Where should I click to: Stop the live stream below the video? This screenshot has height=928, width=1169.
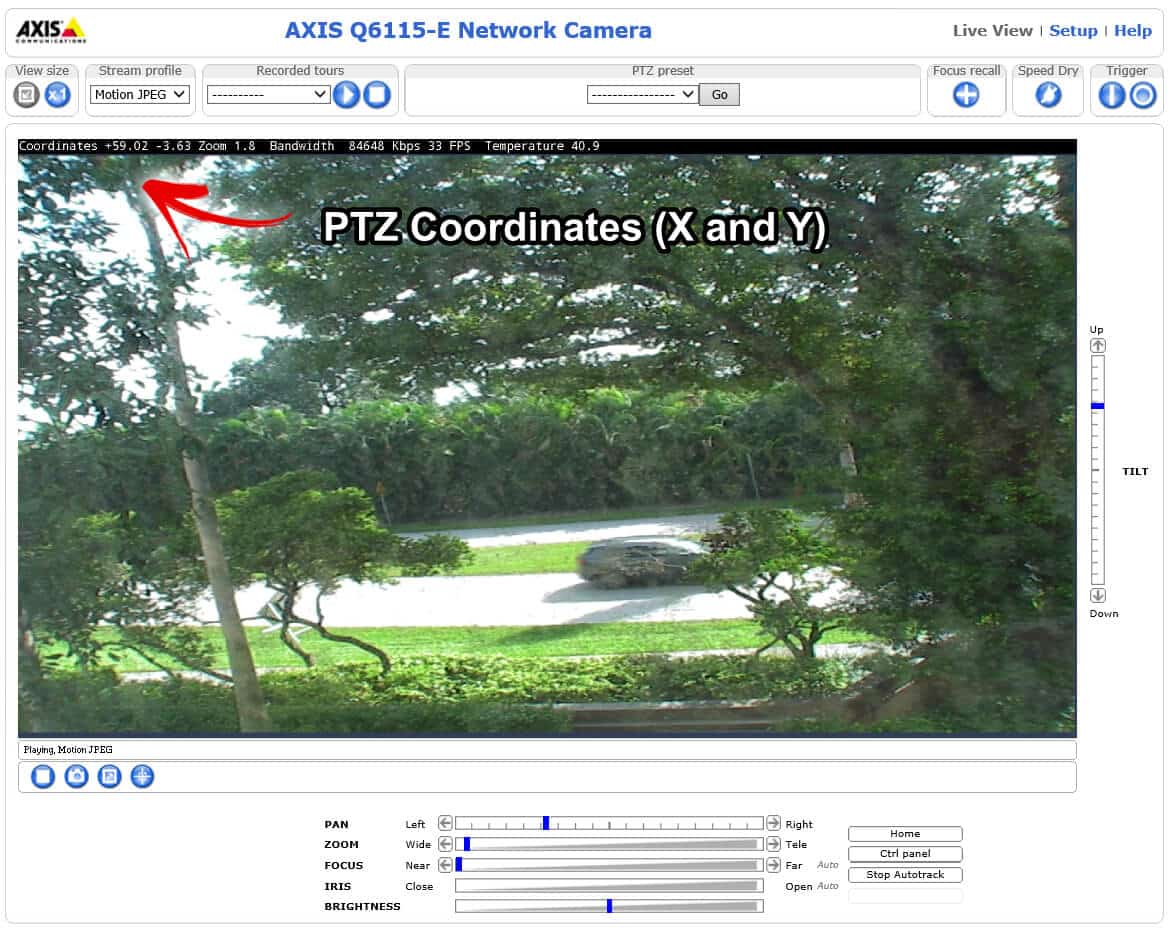43,776
